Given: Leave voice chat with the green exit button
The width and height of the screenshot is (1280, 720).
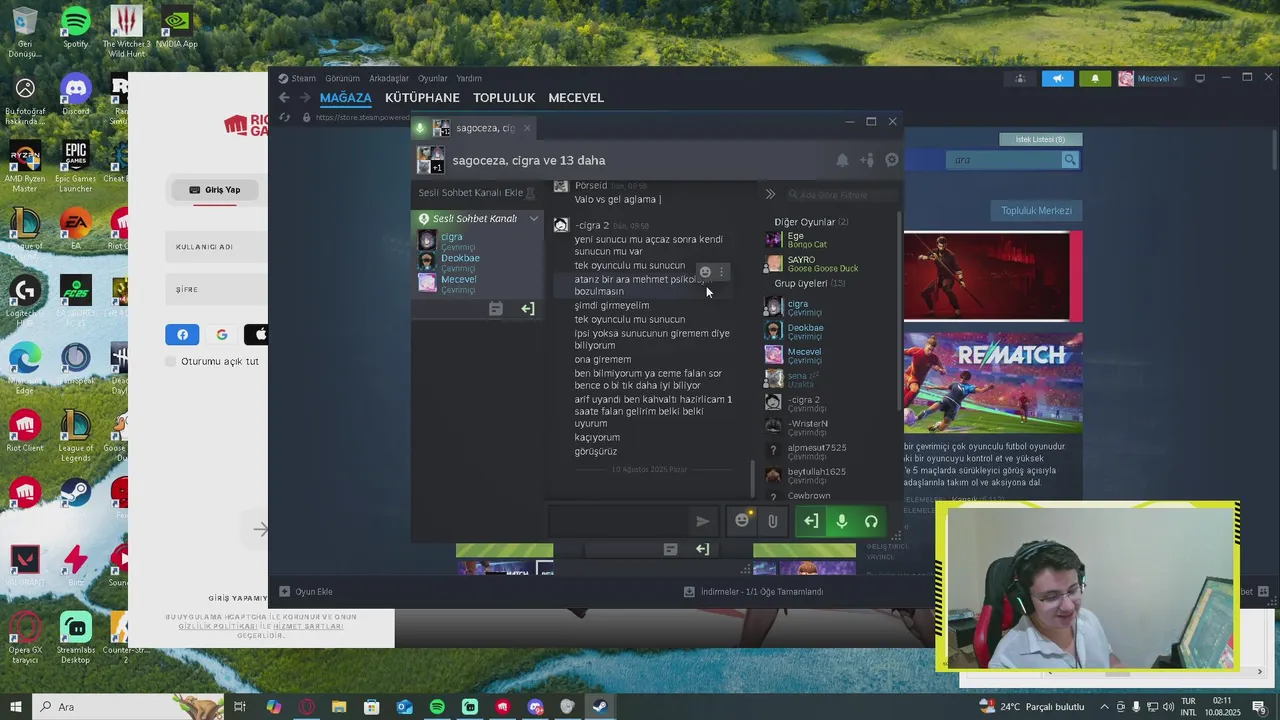Looking at the screenshot, I should (x=811, y=521).
